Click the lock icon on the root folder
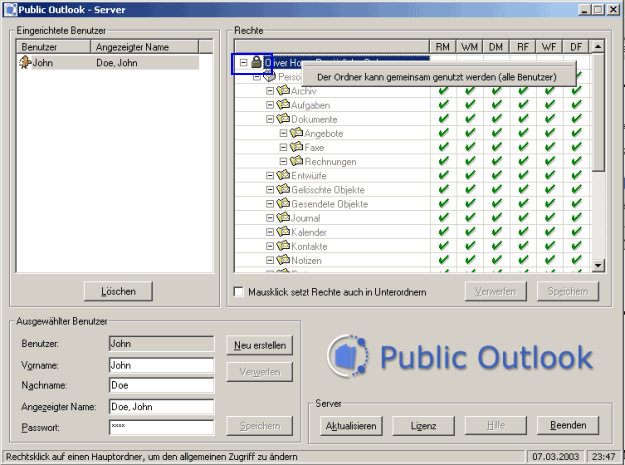This screenshot has height=465, width=625. click(x=257, y=62)
